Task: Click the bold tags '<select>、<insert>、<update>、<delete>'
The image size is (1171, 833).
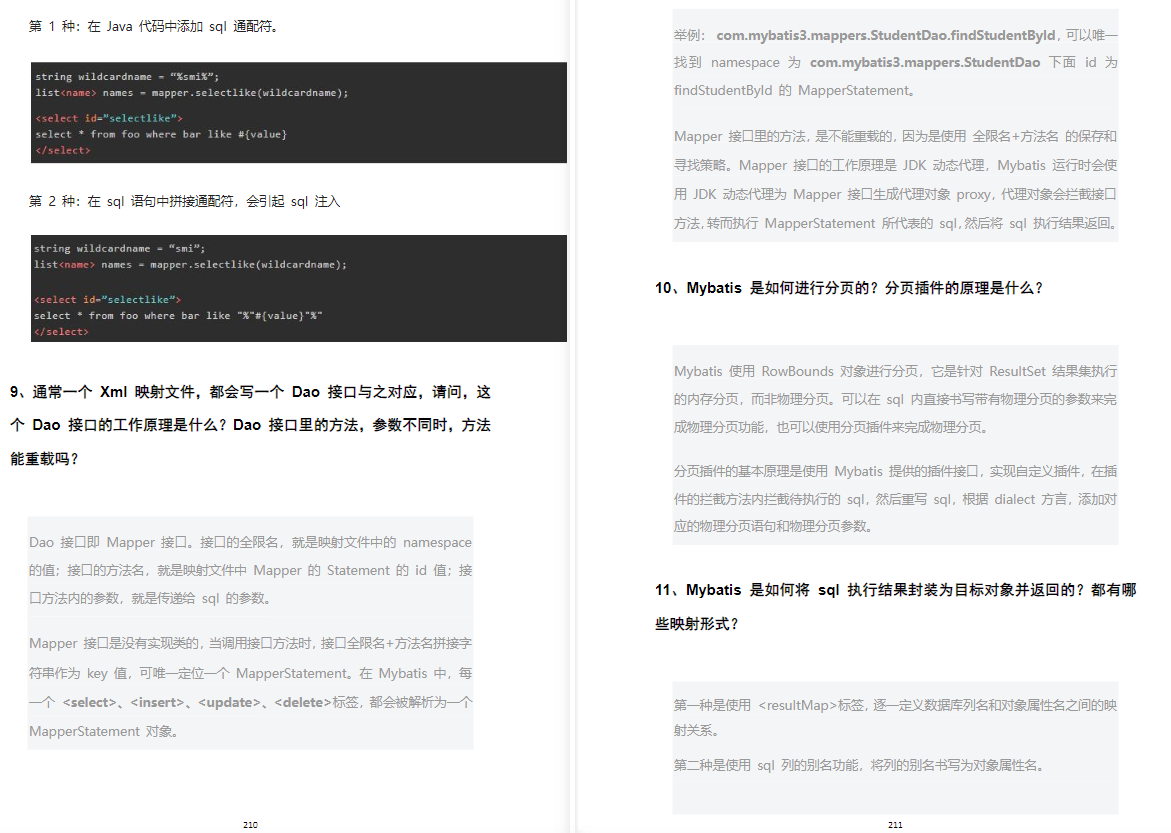Action: (x=197, y=702)
